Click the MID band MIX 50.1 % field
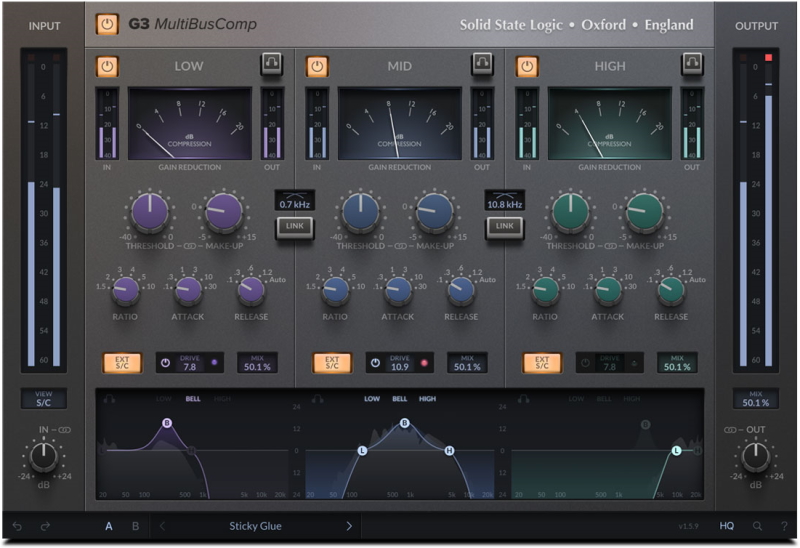800x548 pixels. (x=467, y=363)
